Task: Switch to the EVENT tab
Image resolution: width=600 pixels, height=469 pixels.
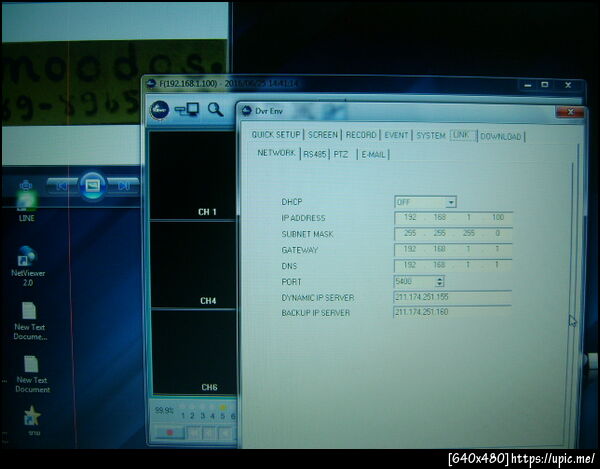Action: point(396,135)
